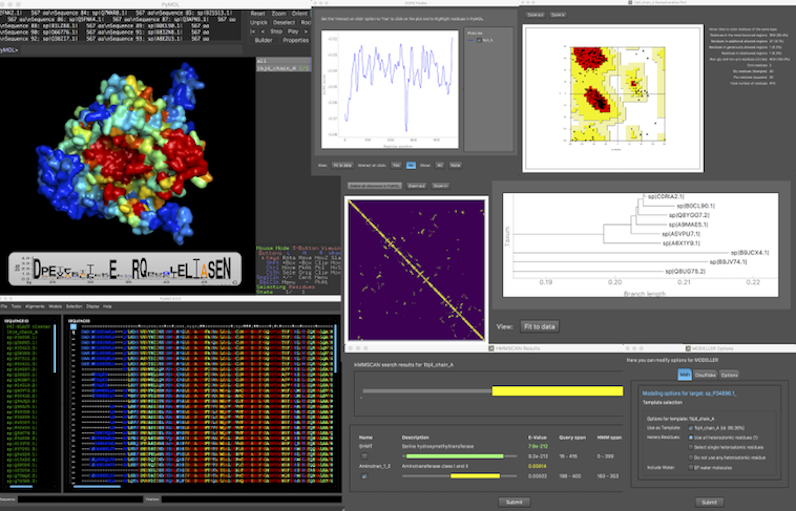Switch to Disulfides tab in MODELLER Options
Viewport: 796px width, 511px height.
pyautogui.click(x=705, y=375)
